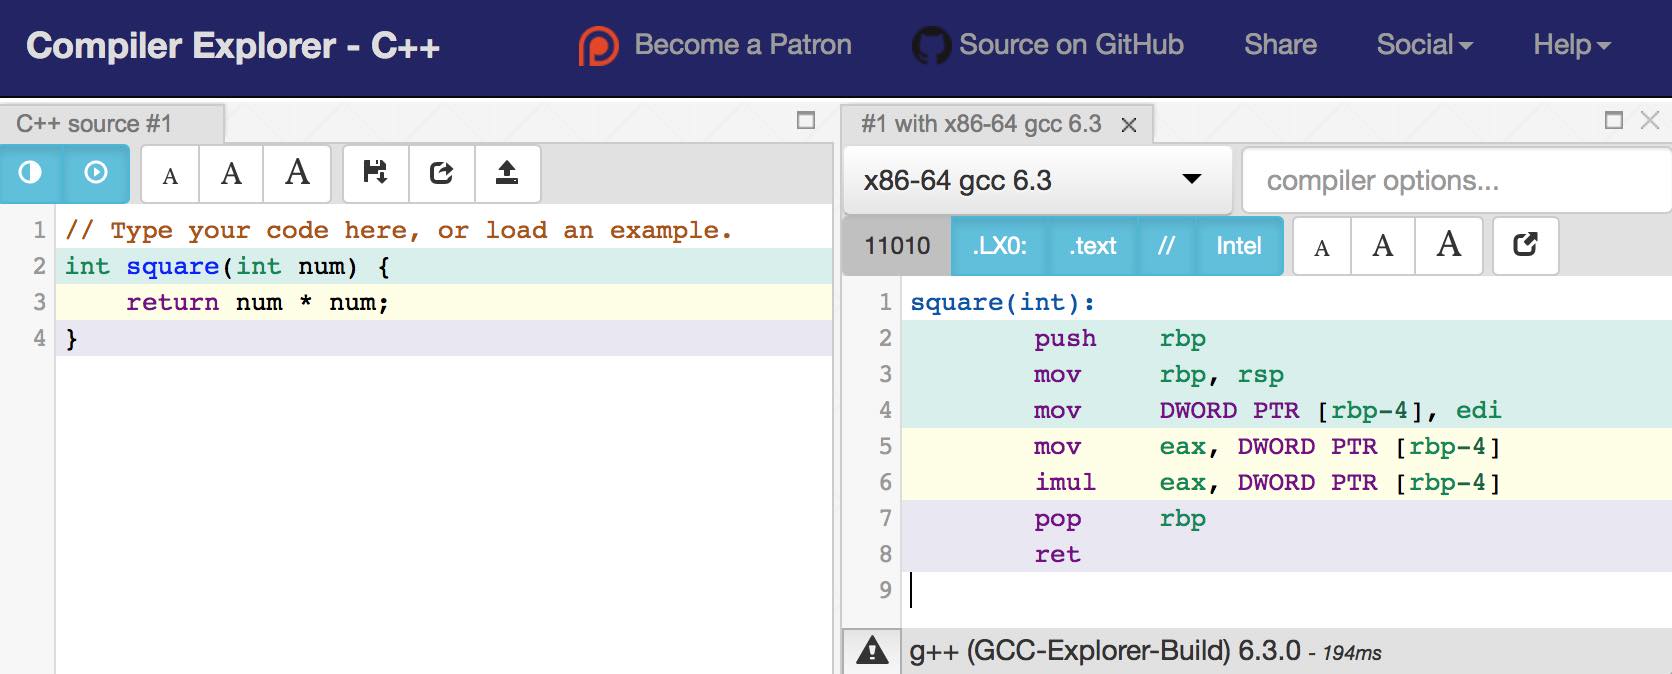Screen dimensions: 1672x674
Task: Close the compiler pane with the X
Action: (1650, 121)
